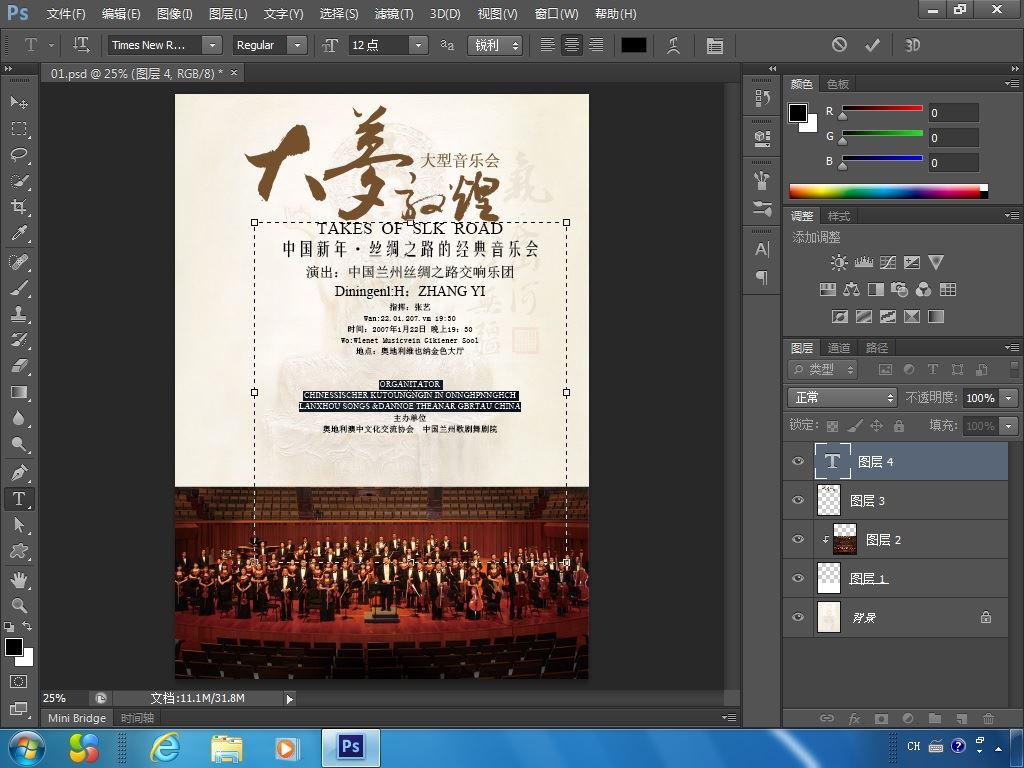Select the Spot Healing Brush tool

(x=19, y=262)
